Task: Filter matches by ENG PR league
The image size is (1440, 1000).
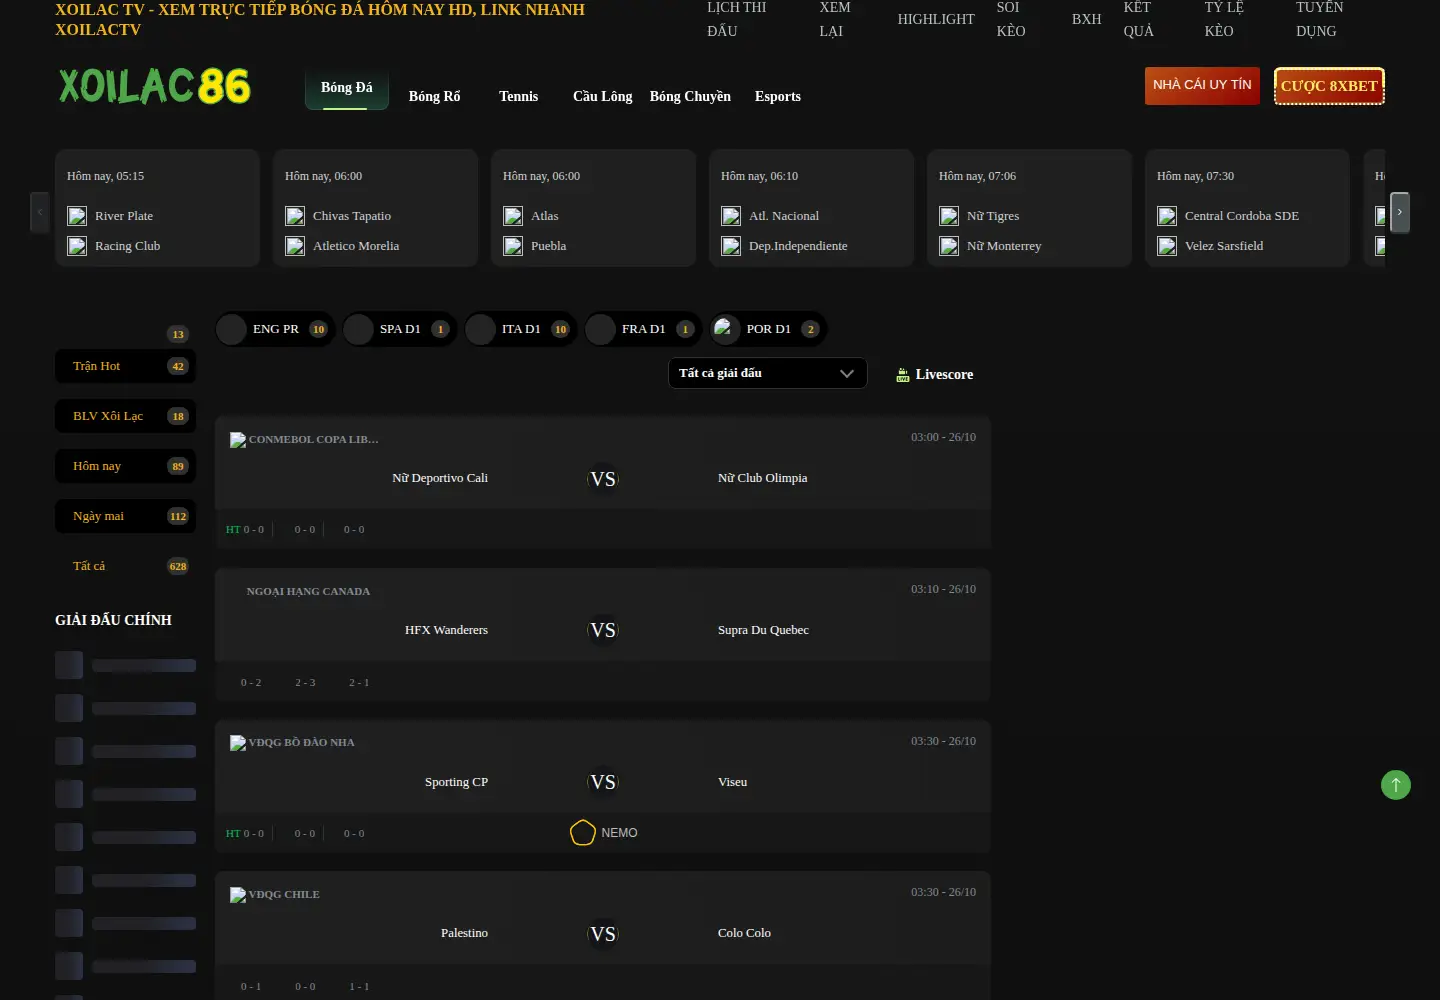Action: (275, 329)
